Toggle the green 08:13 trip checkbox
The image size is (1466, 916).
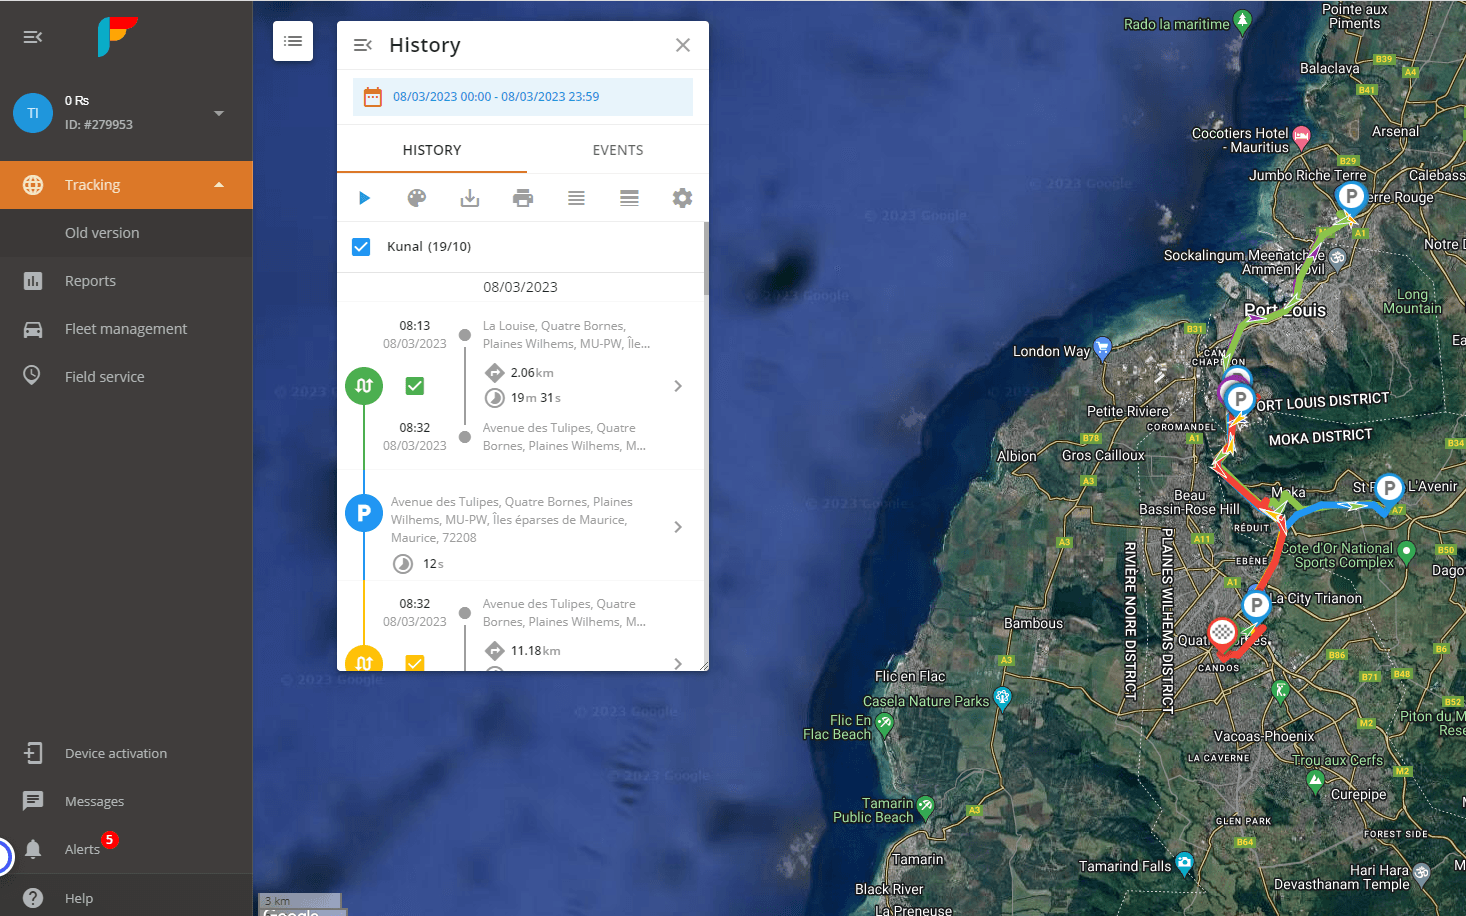[415, 386]
